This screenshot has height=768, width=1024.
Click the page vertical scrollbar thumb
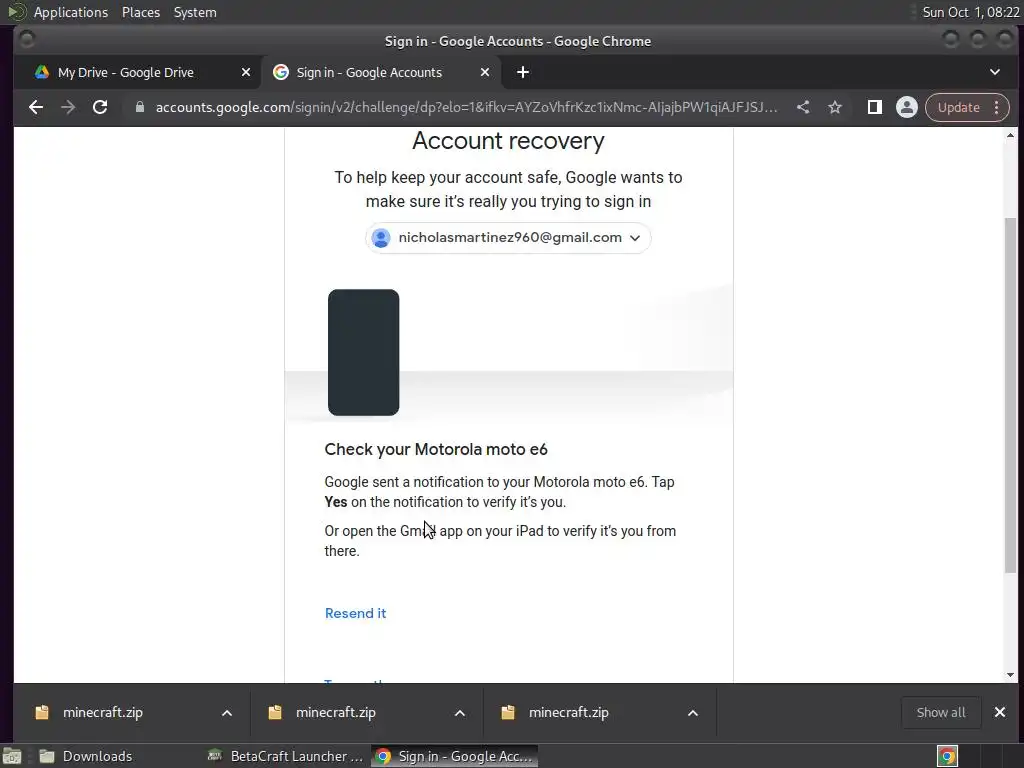(x=1010, y=395)
